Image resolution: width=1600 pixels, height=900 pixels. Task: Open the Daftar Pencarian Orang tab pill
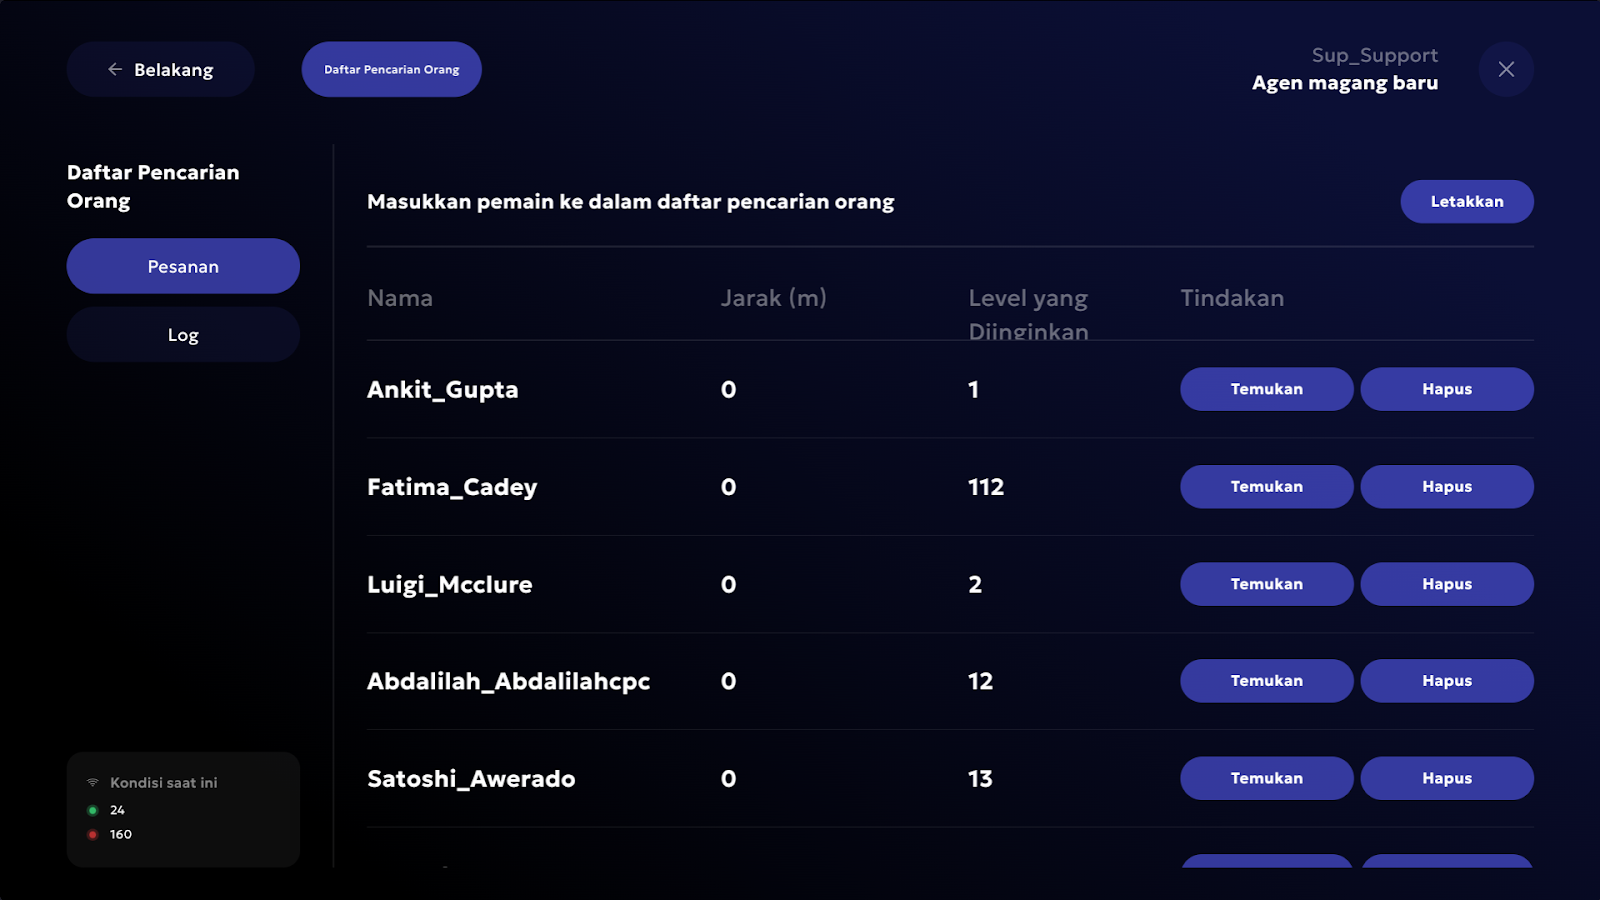pyautogui.click(x=392, y=69)
